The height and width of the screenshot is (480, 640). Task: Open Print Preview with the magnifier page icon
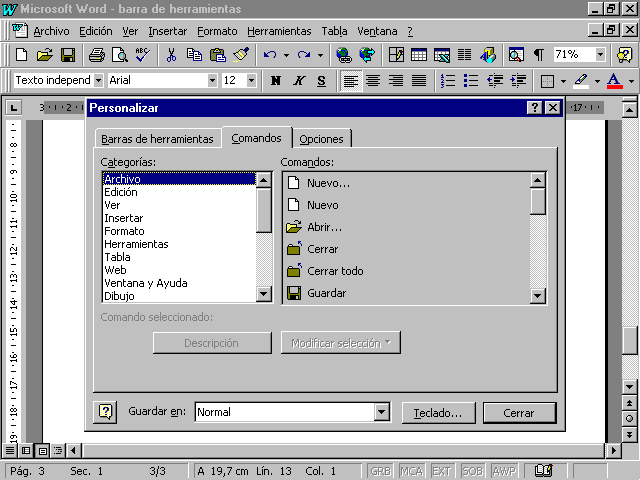pos(120,55)
